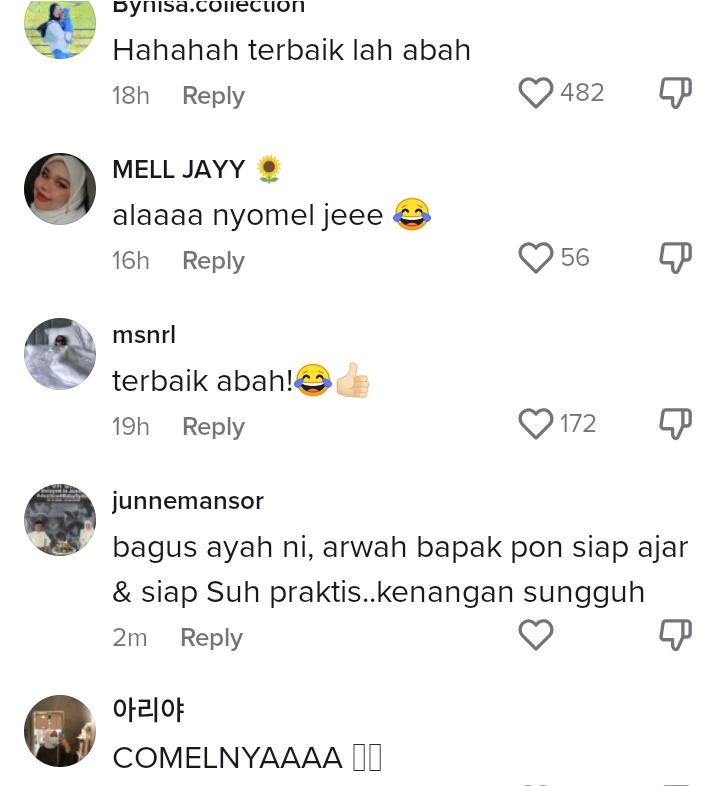
Task: Open the 아리야 user's avatar
Action: (60, 731)
